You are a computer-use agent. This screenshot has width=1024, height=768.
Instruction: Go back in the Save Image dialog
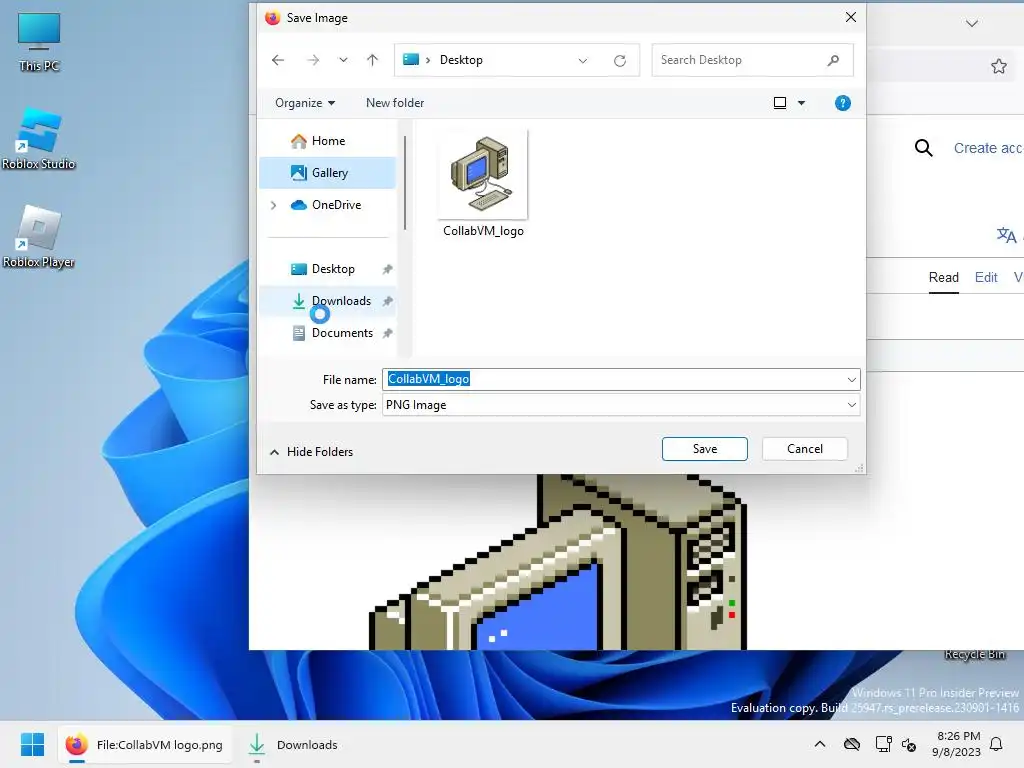tap(278, 60)
